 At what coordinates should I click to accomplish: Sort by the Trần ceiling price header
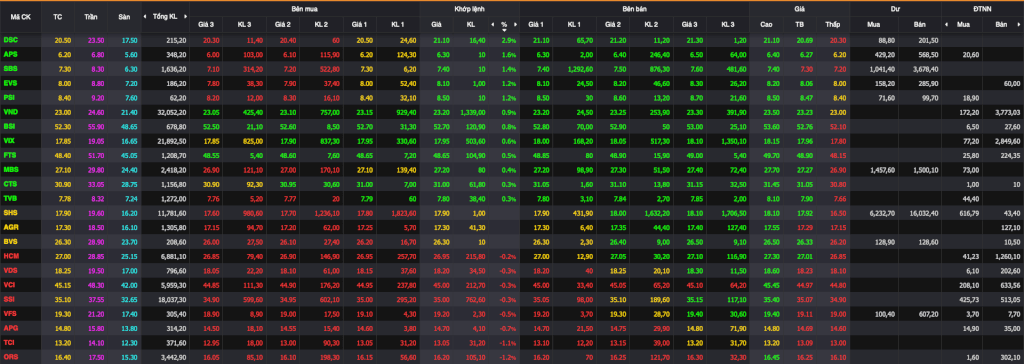tap(91, 16)
